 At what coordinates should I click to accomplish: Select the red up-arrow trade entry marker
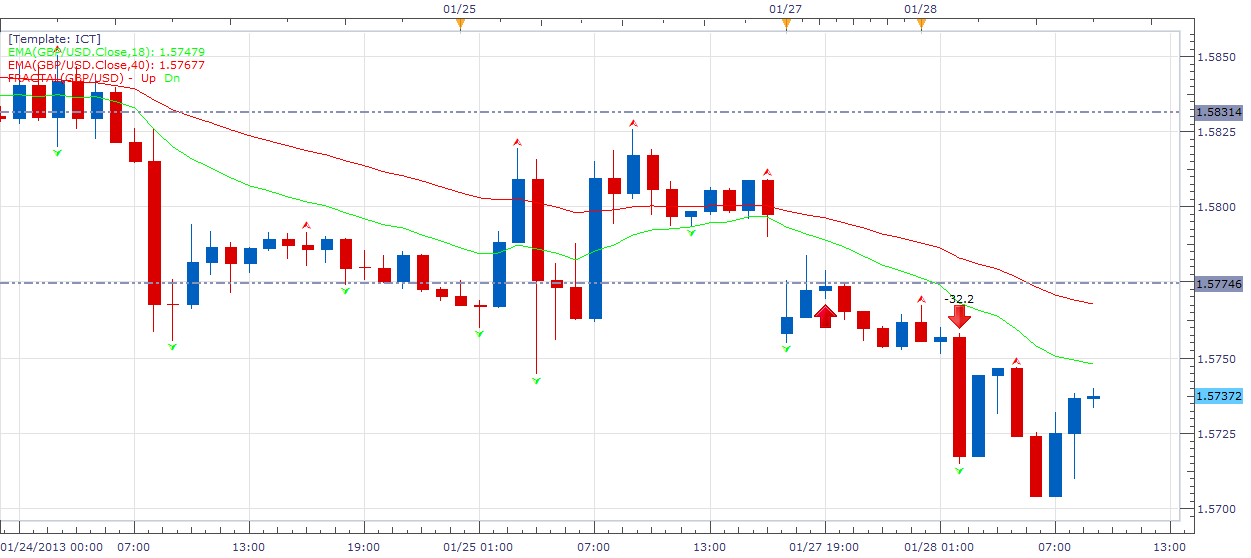(825, 316)
